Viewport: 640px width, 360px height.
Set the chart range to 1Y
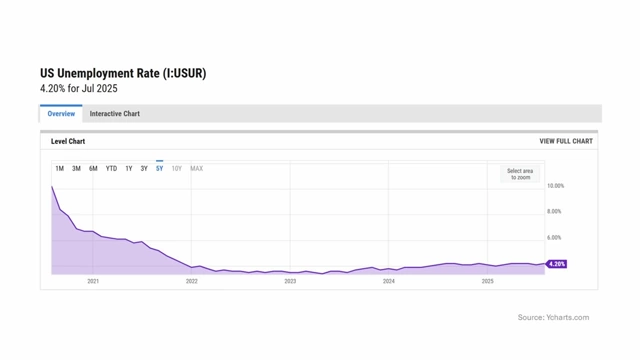coord(129,169)
